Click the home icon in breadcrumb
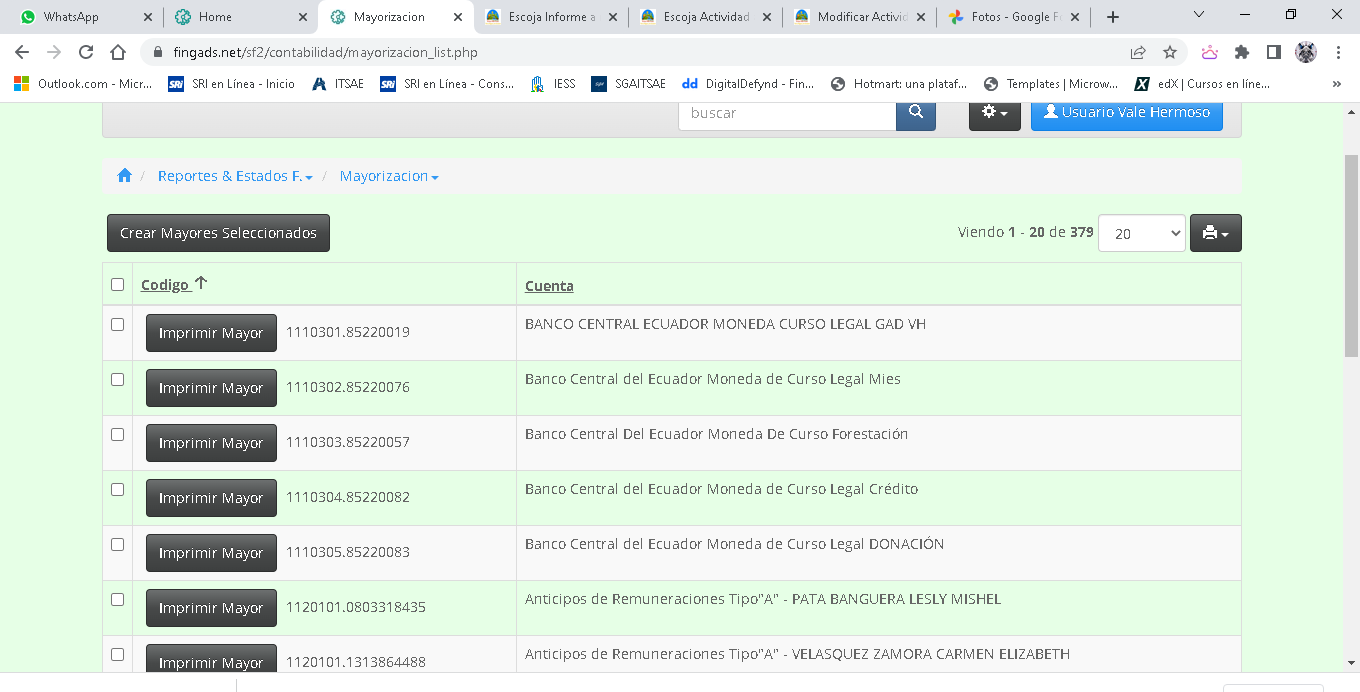 click(x=124, y=176)
